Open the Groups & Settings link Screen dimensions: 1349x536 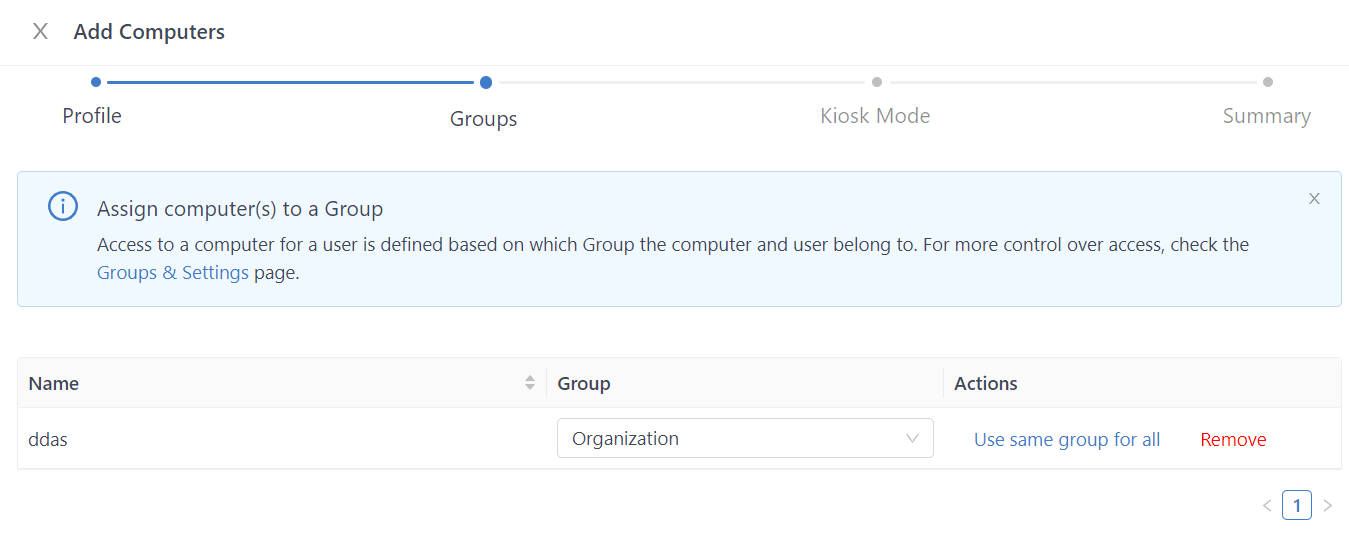click(173, 273)
